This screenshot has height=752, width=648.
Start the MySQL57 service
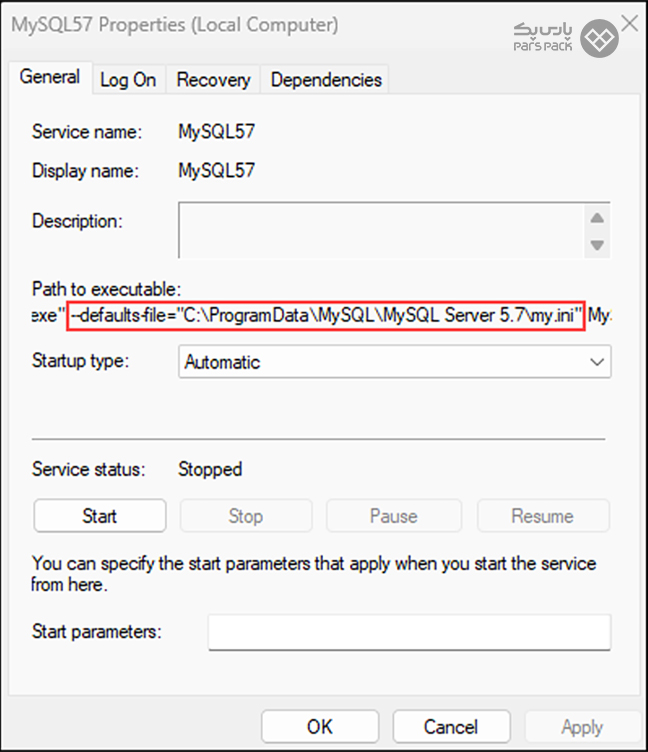pyautogui.click(x=100, y=516)
